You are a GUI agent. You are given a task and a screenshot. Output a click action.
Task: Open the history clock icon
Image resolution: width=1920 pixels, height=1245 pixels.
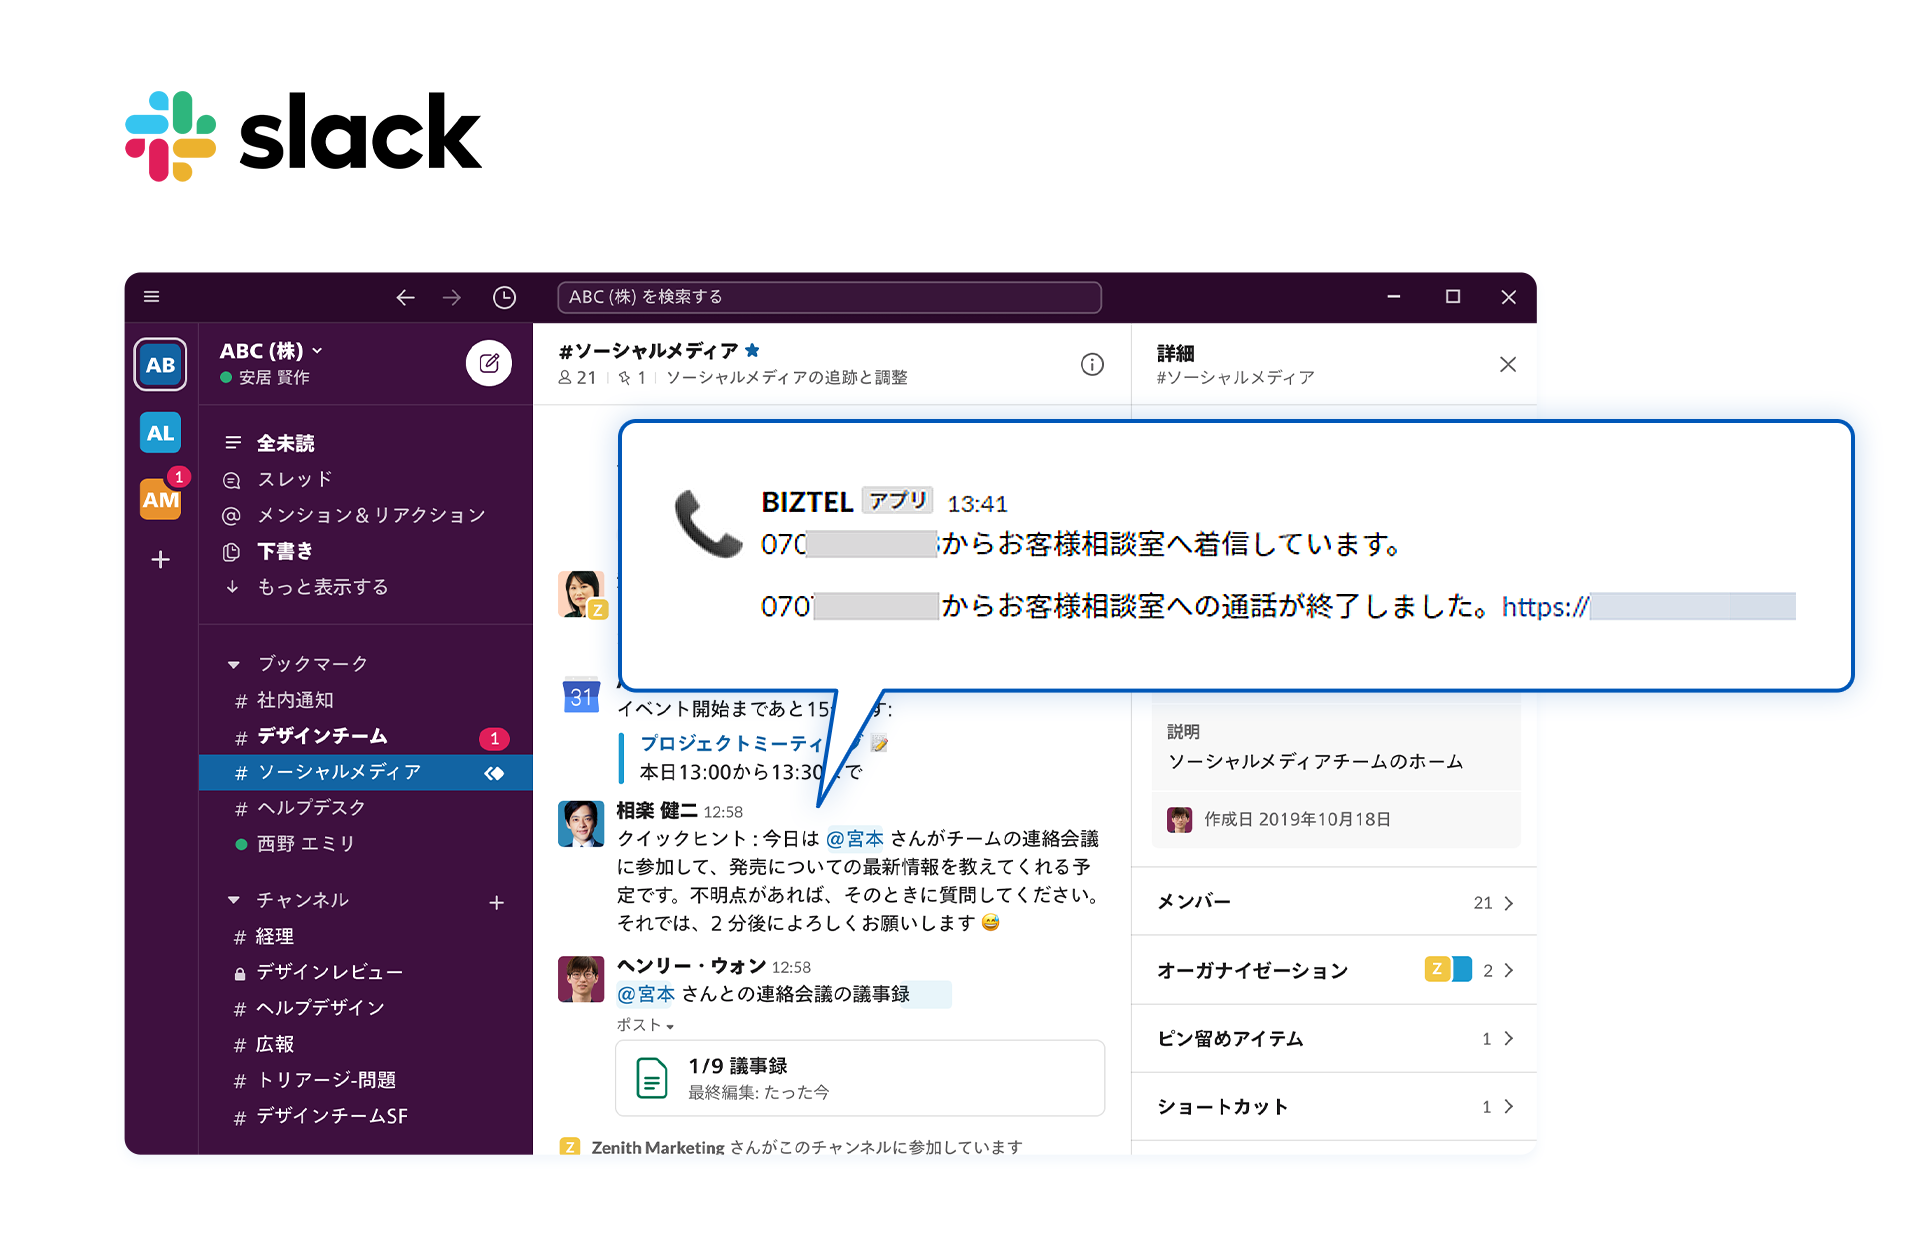(504, 297)
